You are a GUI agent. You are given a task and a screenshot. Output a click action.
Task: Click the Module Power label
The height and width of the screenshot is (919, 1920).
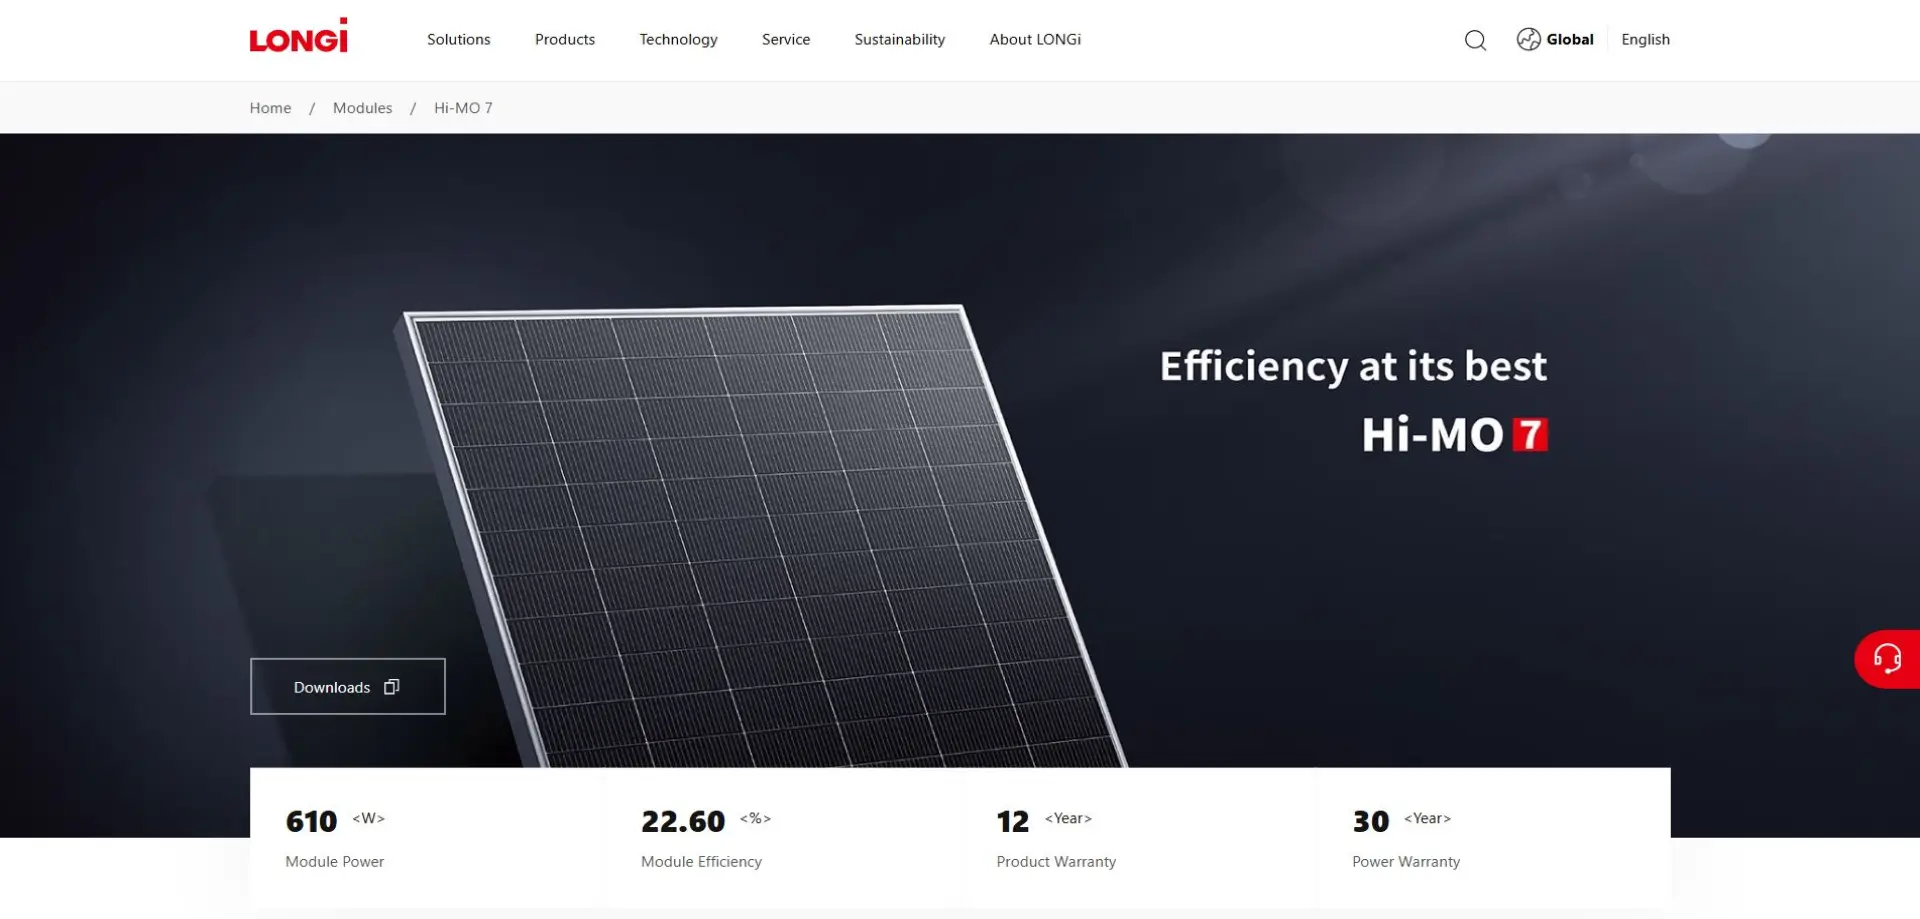coord(335,861)
